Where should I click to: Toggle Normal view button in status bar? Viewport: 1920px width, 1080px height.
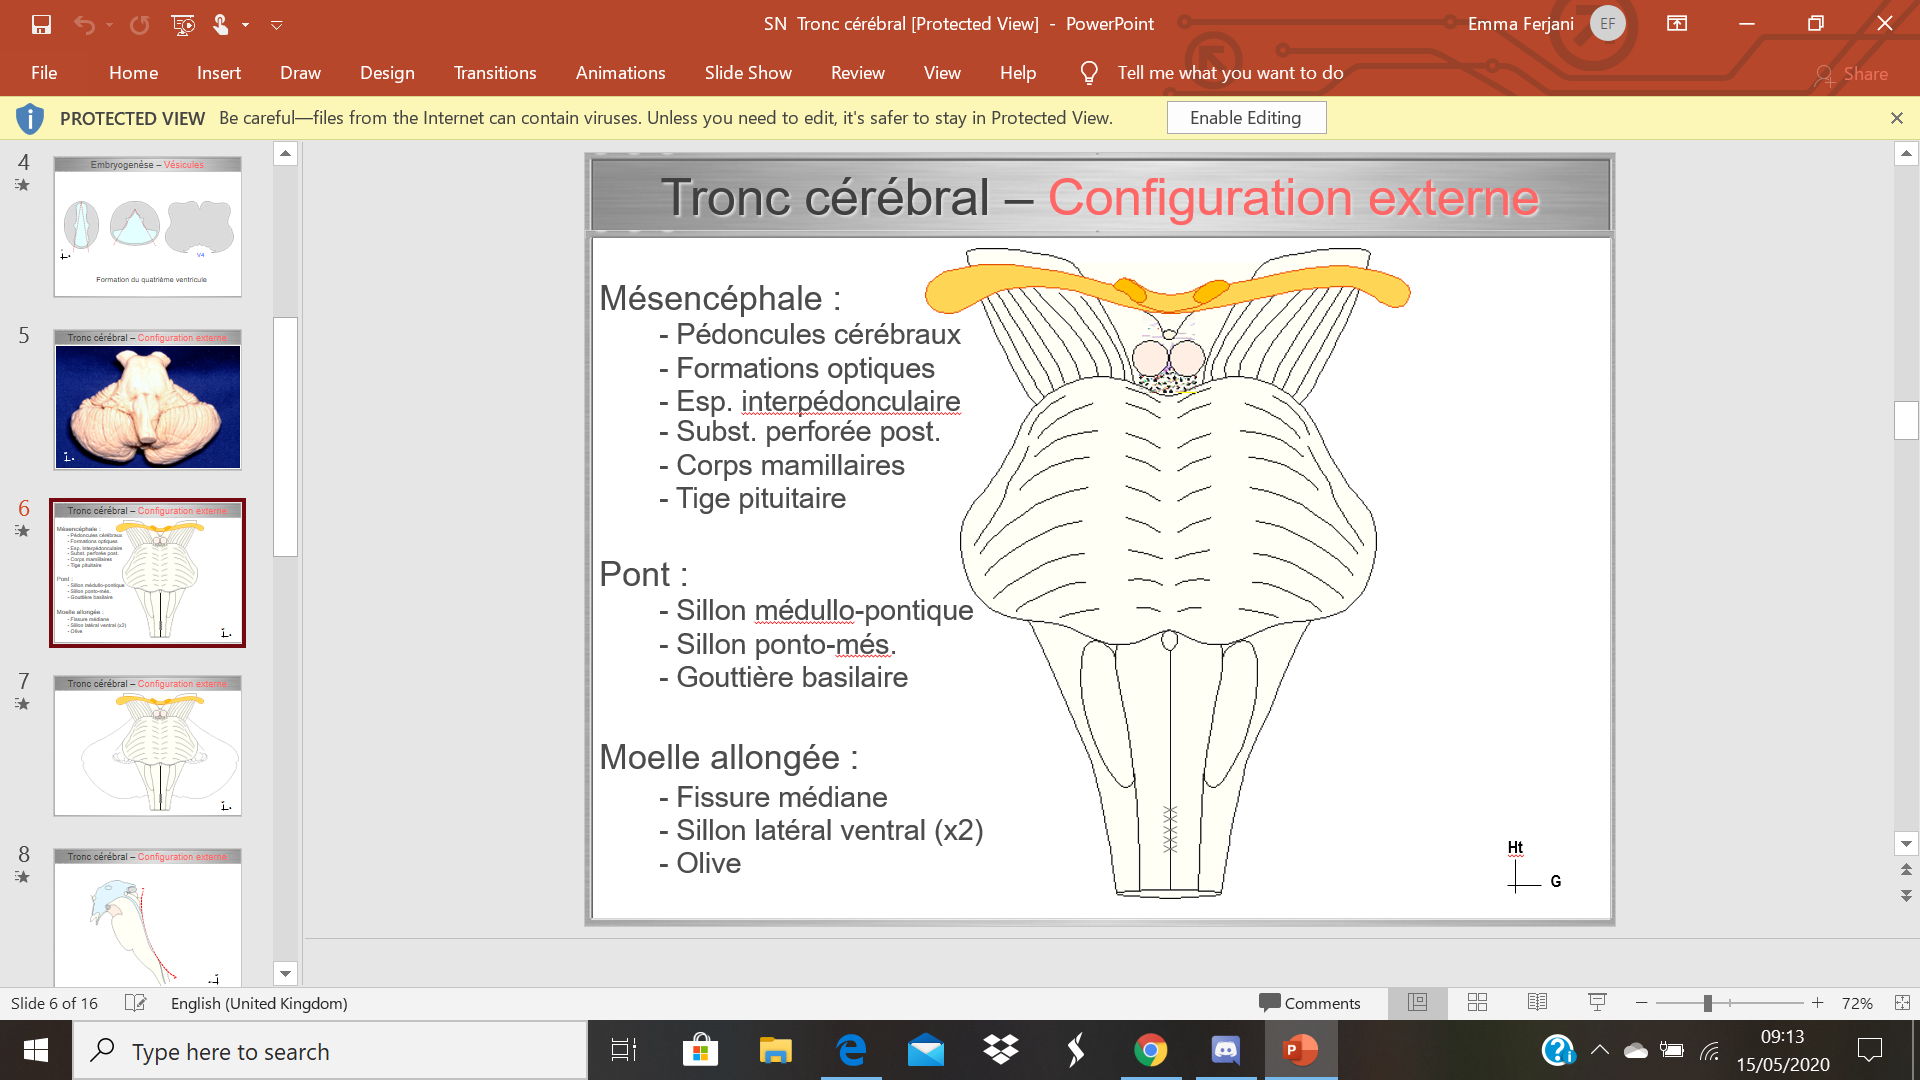coord(1417,1003)
